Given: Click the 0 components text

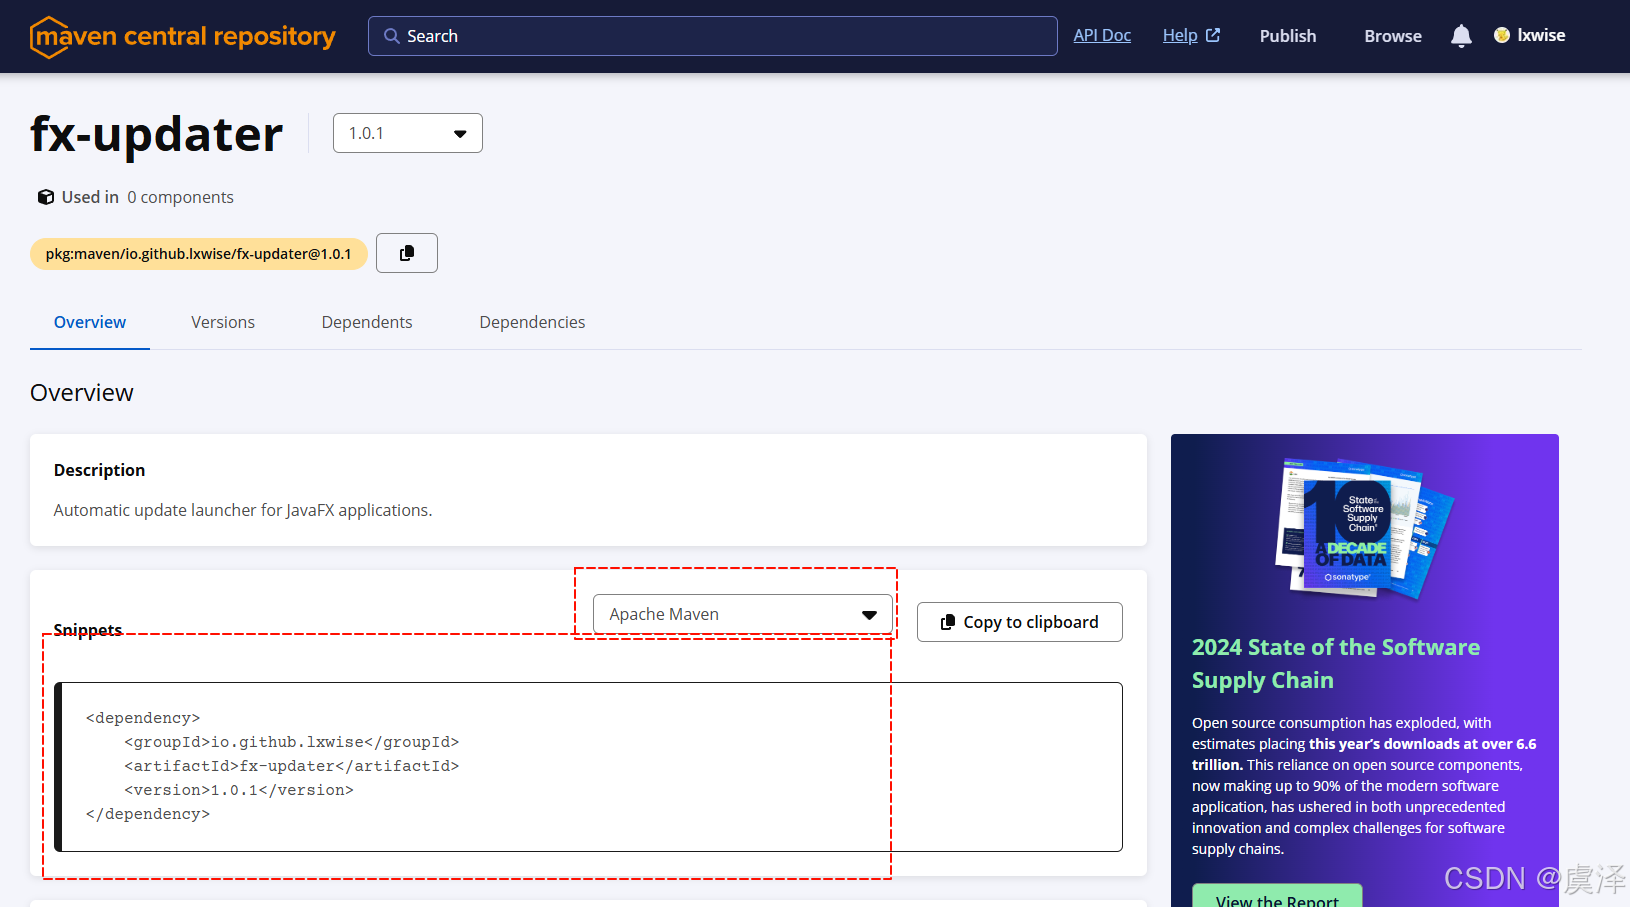Looking at the screenshot, I should click(180, 197).
